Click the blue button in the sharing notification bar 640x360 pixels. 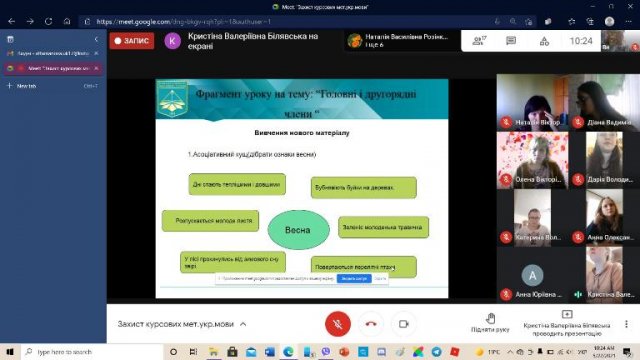click(353, 278)
